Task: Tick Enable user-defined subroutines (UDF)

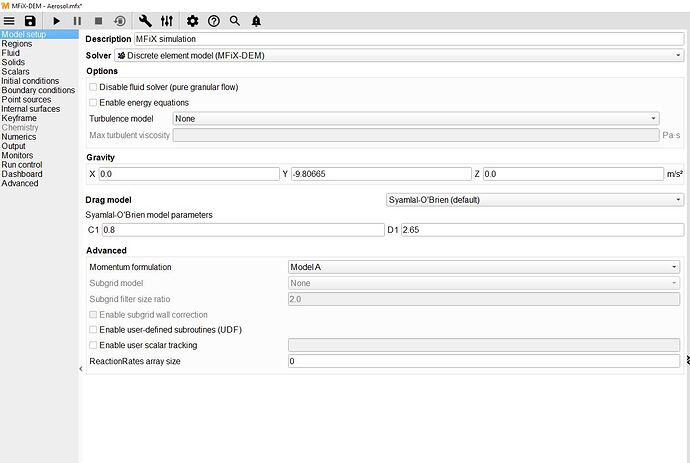Action: [x=93, y=330]
